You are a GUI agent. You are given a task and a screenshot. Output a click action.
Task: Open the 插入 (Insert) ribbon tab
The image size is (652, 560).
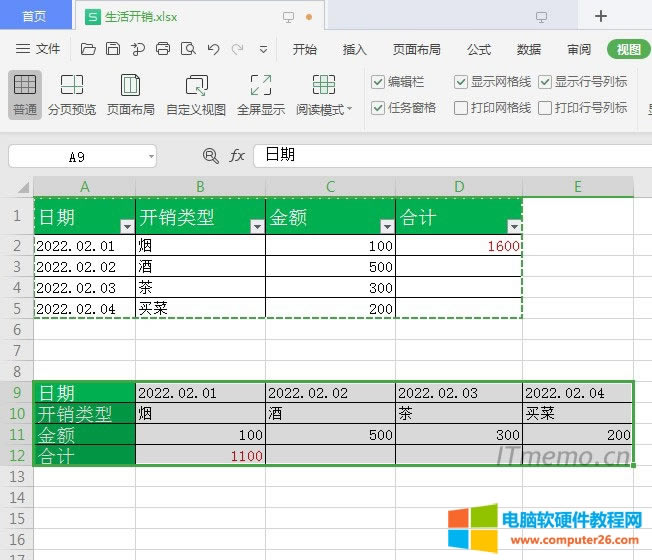pyautogui.click(x=355, y=49)
